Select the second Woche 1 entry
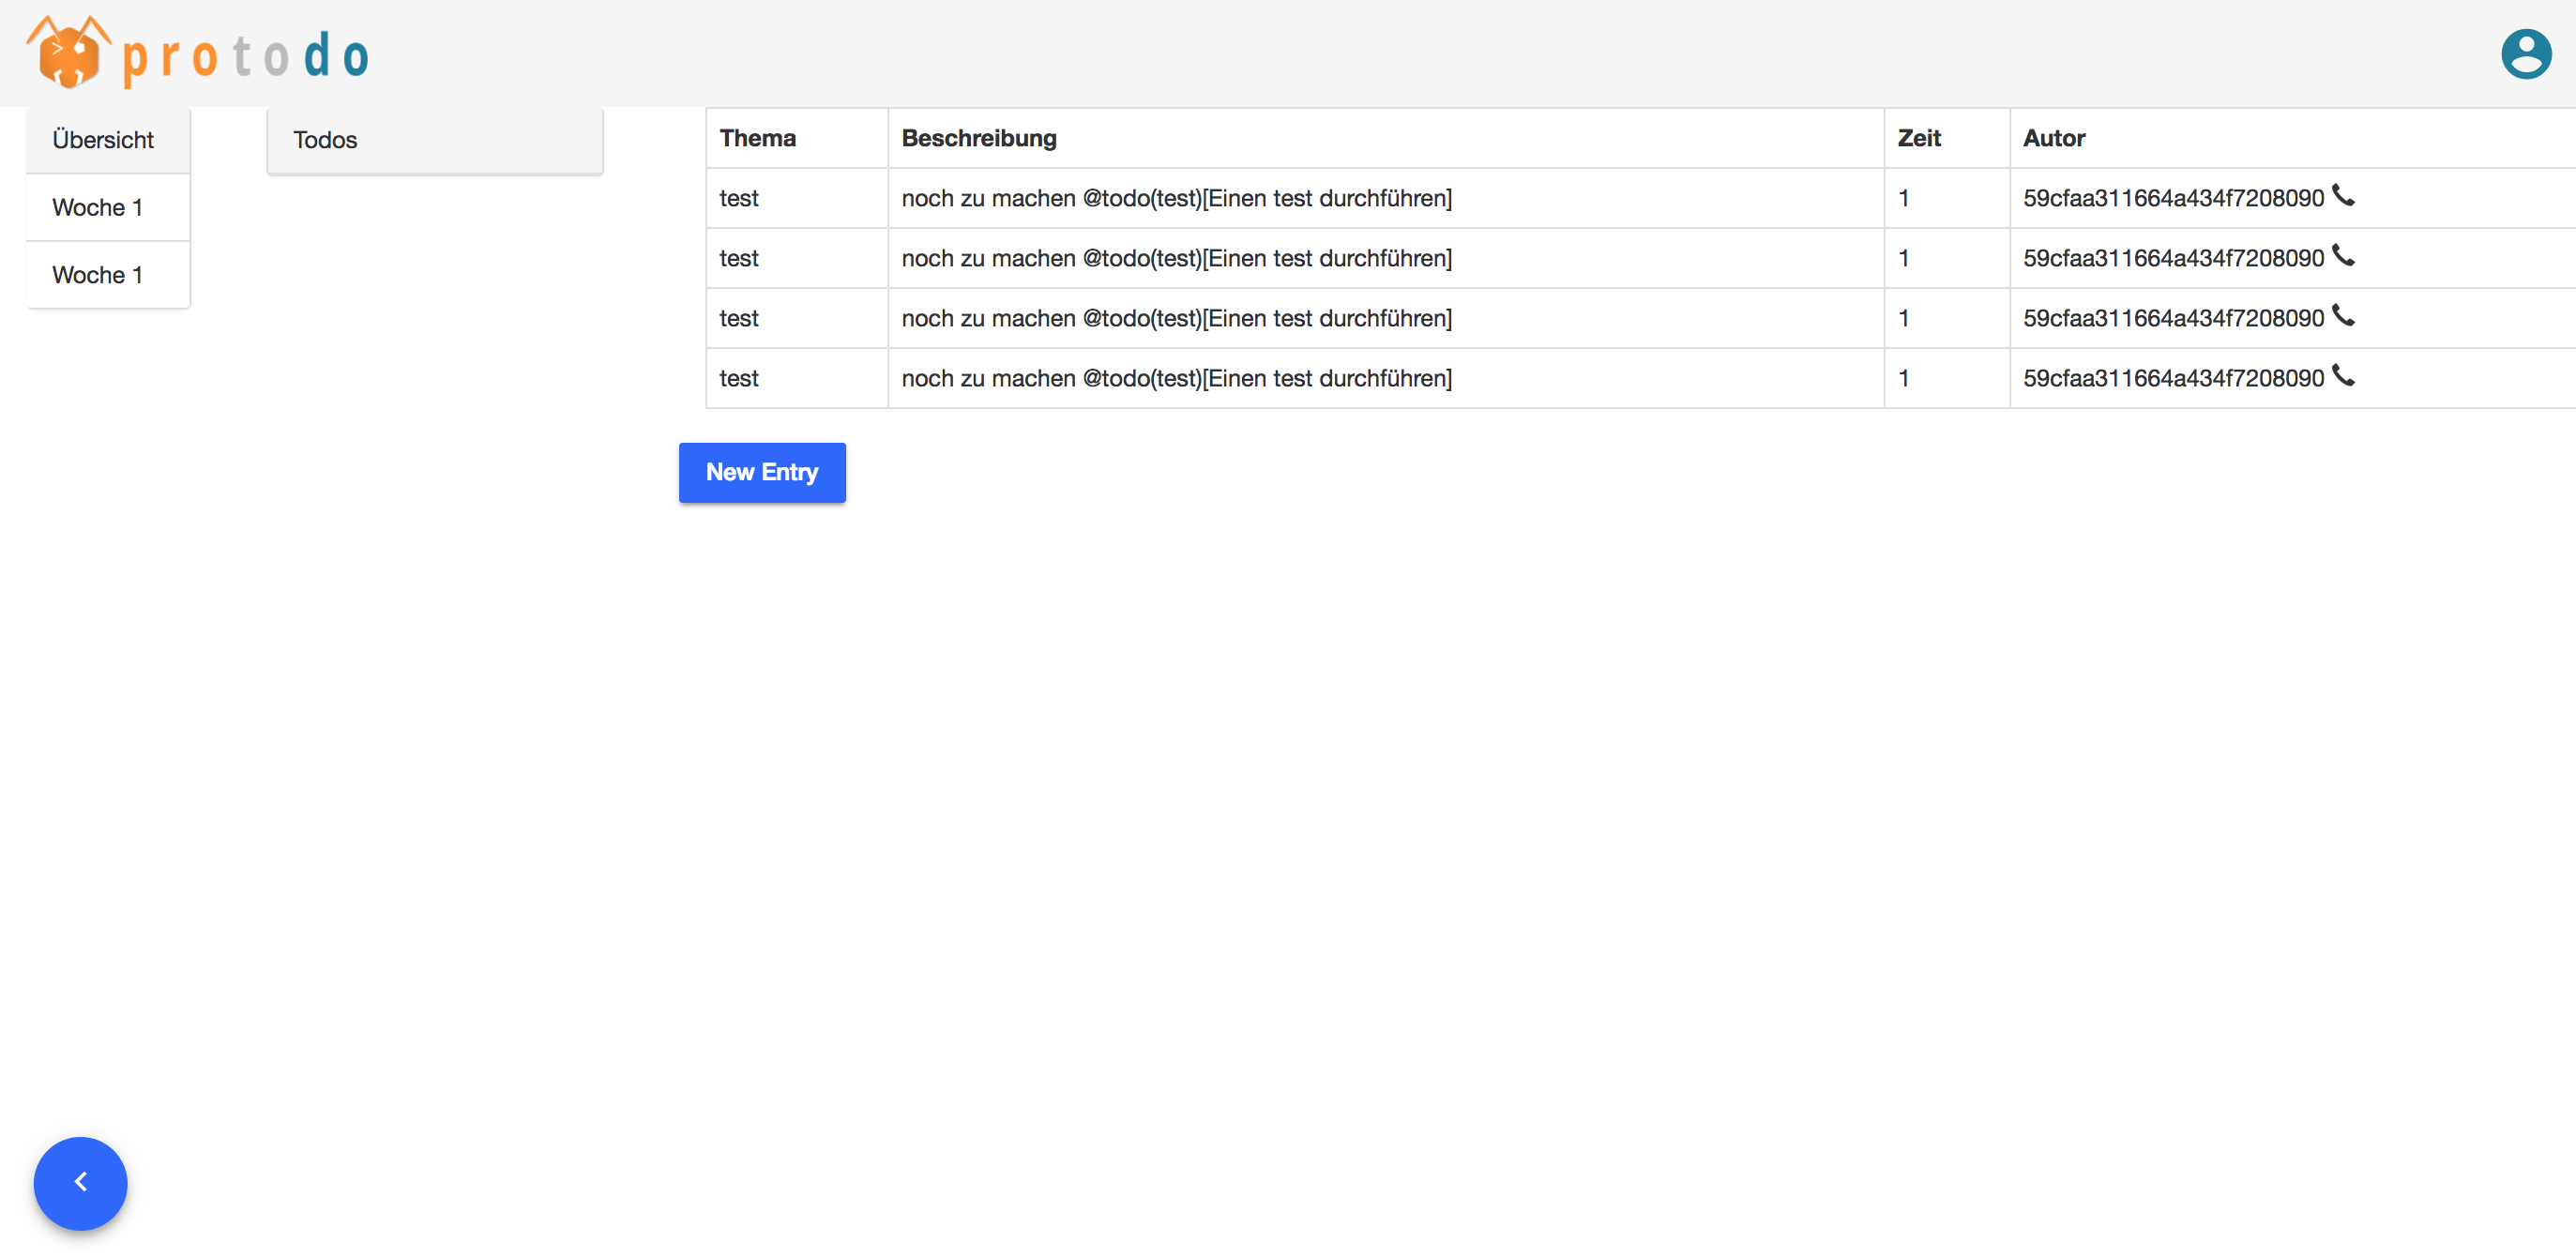Image resolution: width=2576 pixels, height=1257 pixels. click(x=98, y=275)
